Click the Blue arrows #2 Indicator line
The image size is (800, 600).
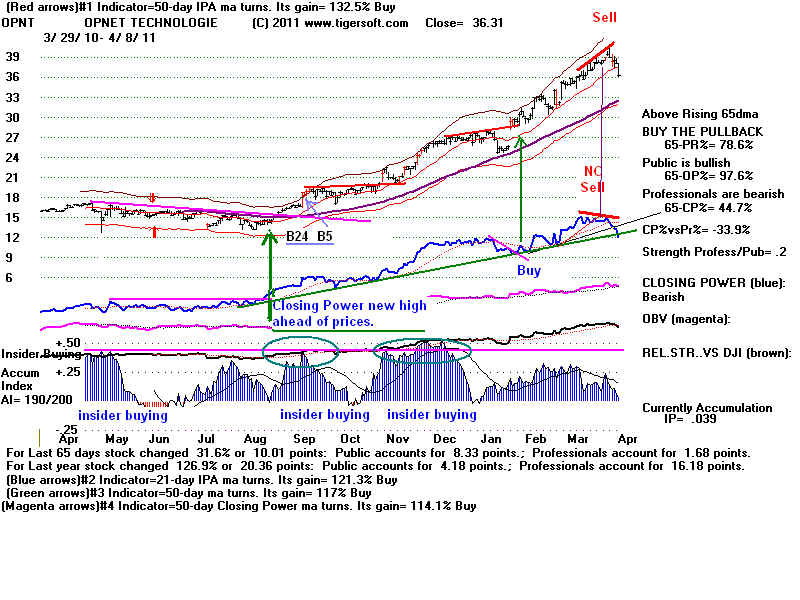[202, 480]
